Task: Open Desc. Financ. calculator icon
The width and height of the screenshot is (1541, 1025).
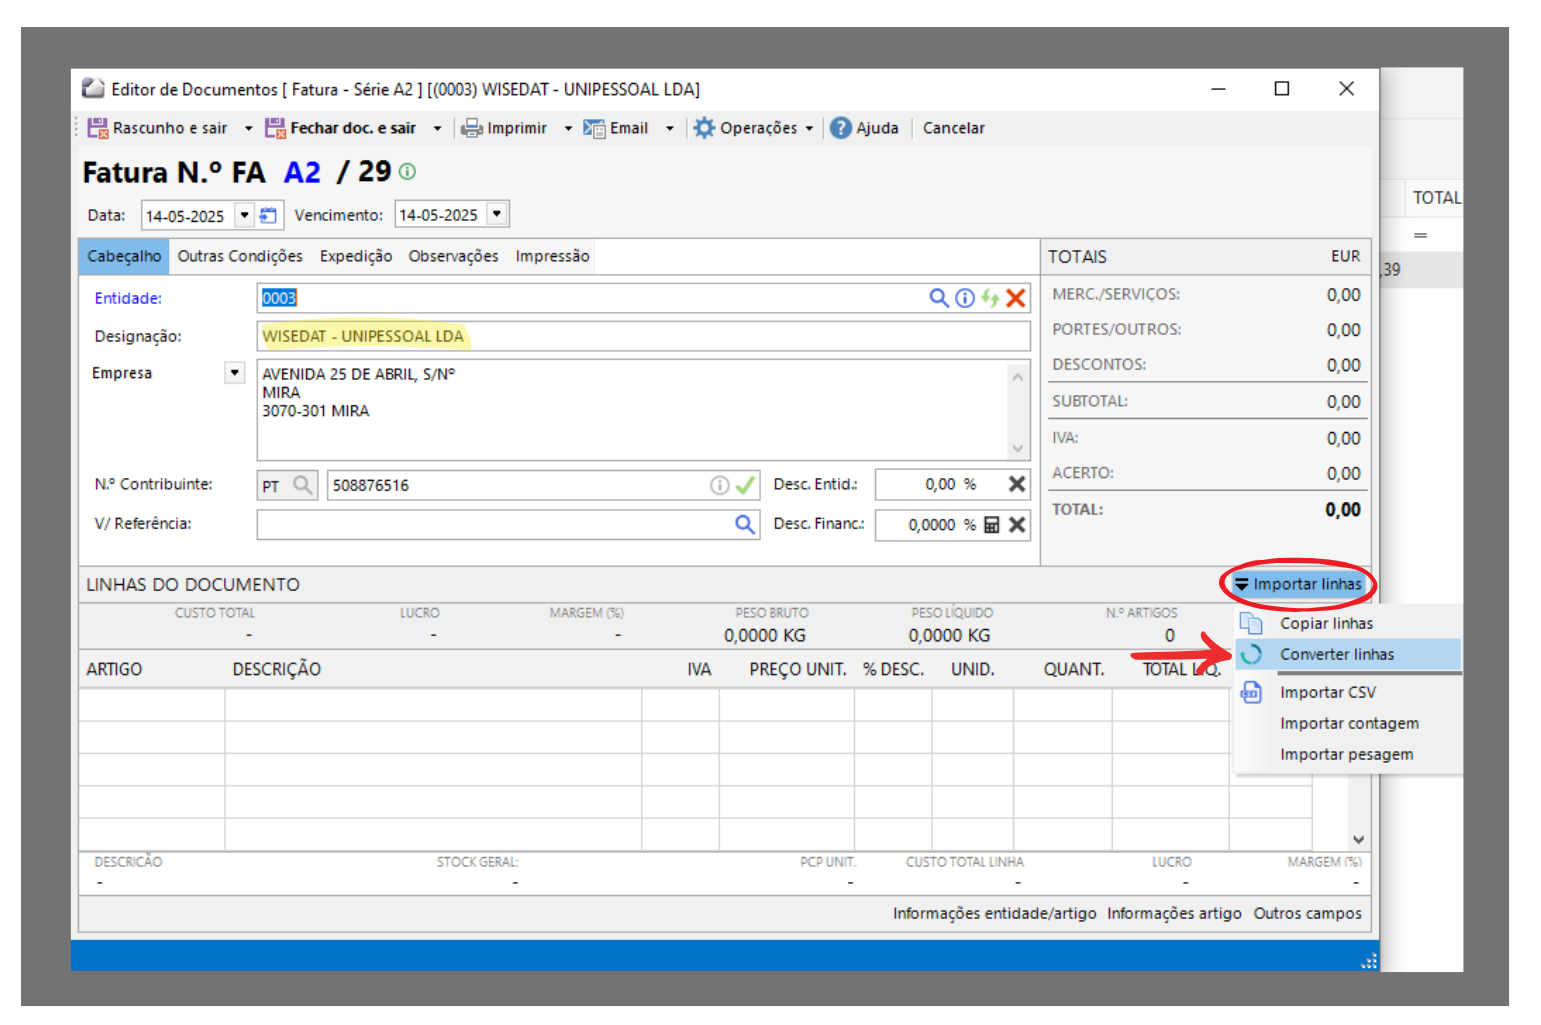Action: 992,525
